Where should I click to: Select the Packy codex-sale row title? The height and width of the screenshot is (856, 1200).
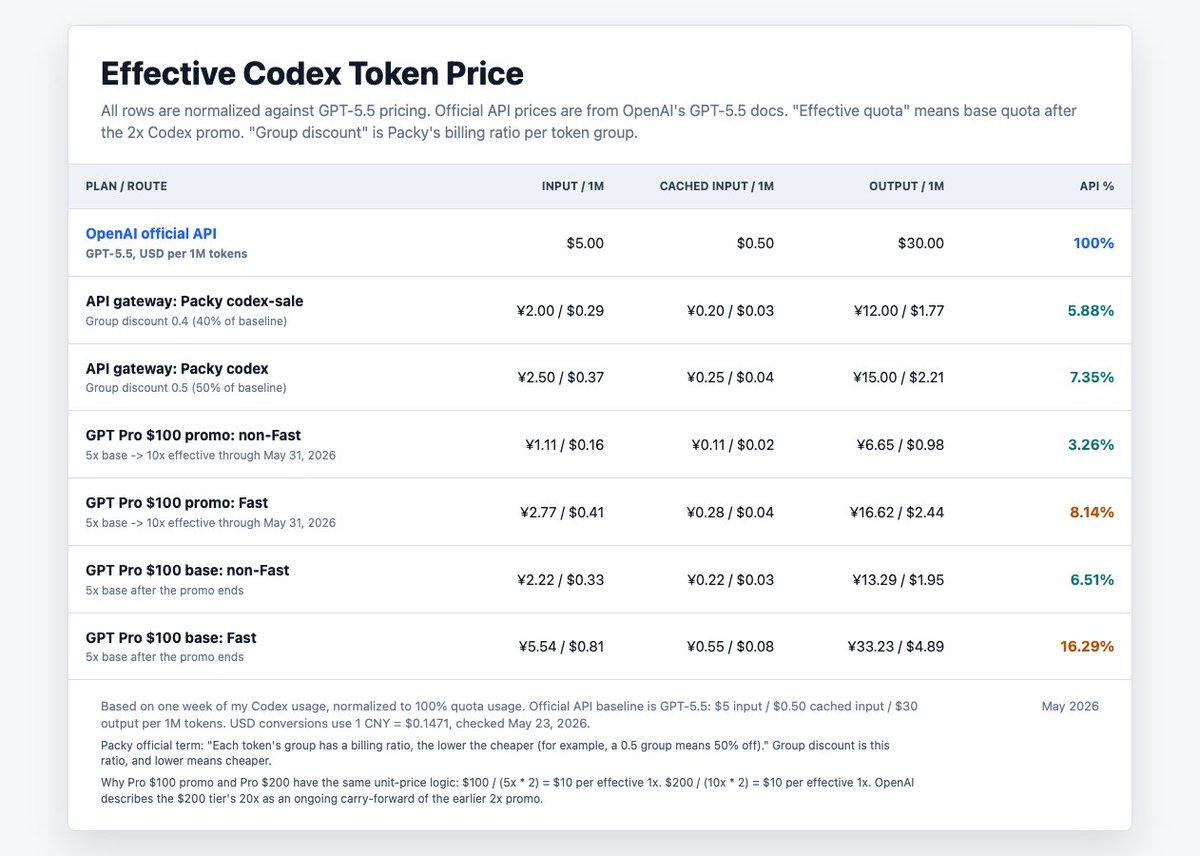[194, 301]
